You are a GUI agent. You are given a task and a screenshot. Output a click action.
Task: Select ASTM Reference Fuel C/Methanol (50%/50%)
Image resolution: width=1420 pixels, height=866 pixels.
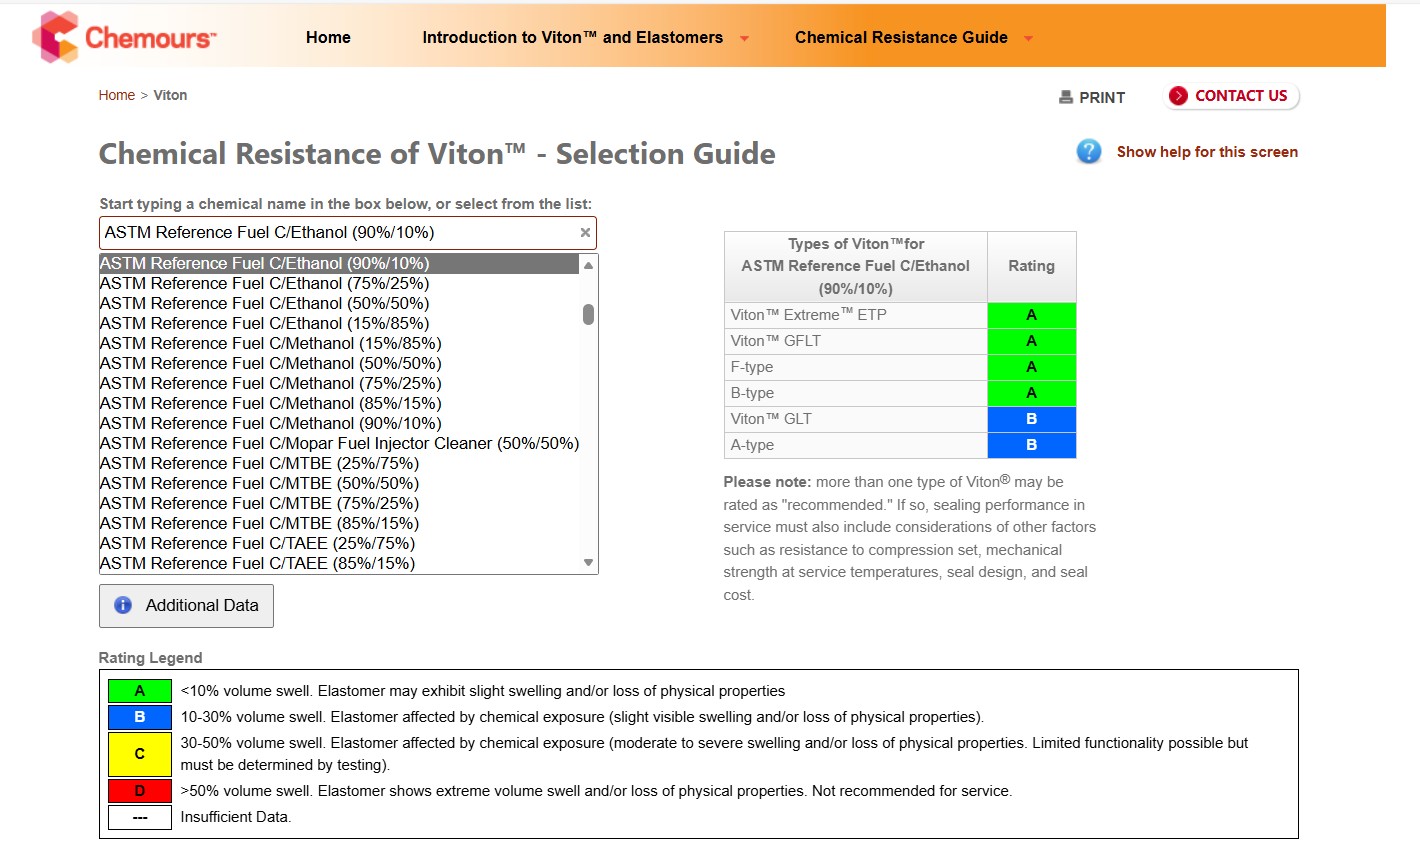pyautogui.click(x=270, y=364)
